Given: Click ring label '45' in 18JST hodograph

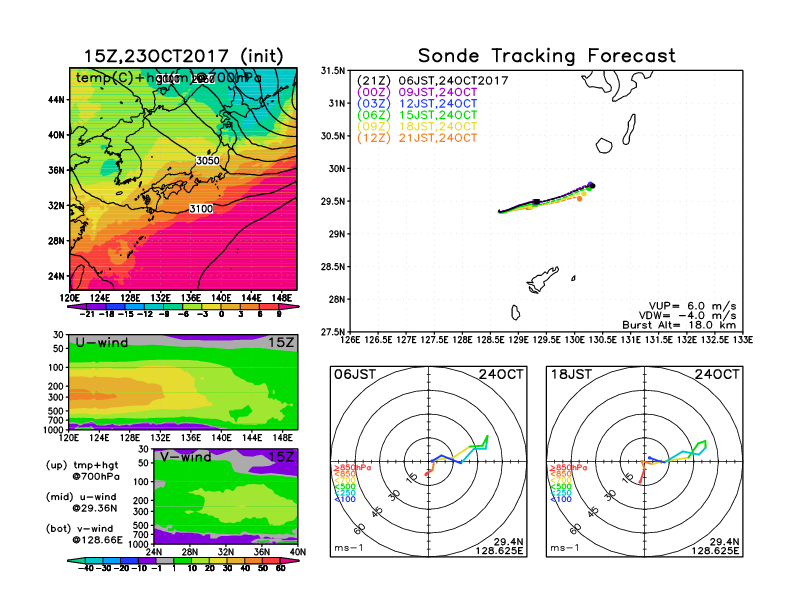Looking at the screenshot, I should (x=593, y=512).
